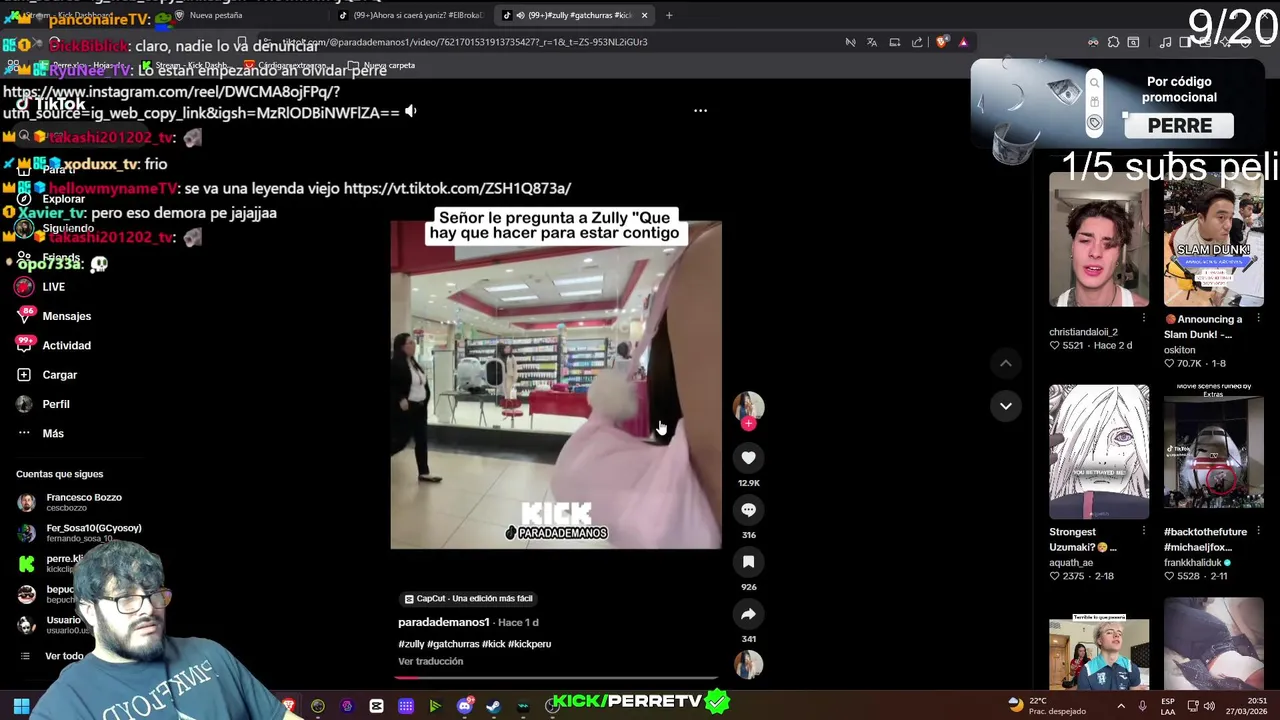Open the SLAM DUNK recommended video thumbnail
This screenshot has width=1280, height=720.
(1213, 240)
